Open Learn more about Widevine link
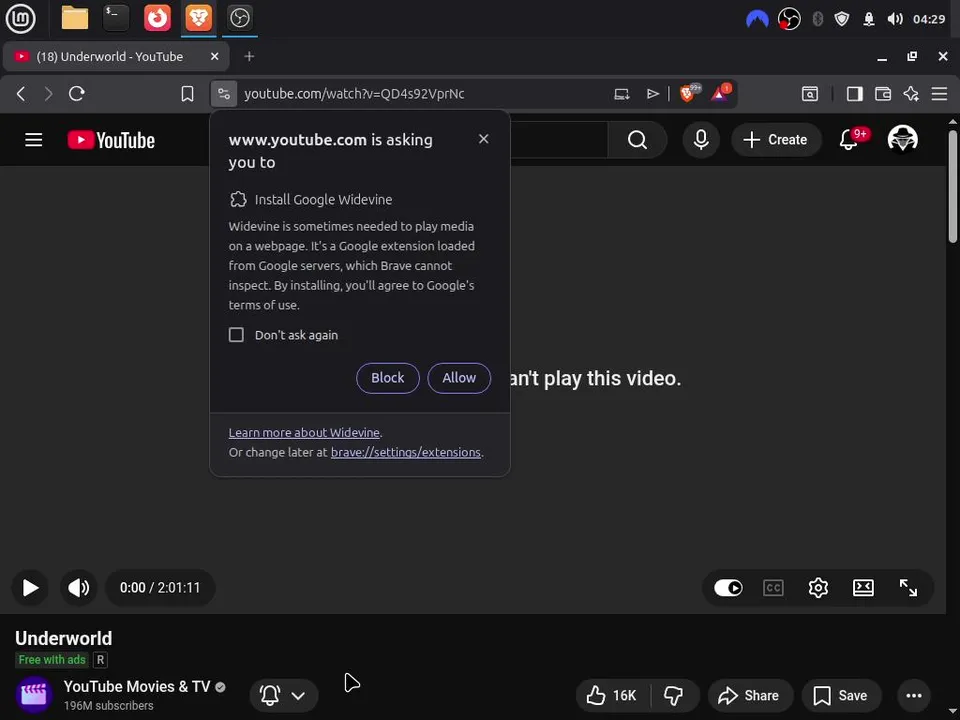960x720 pixels. (x=304, y=432)
